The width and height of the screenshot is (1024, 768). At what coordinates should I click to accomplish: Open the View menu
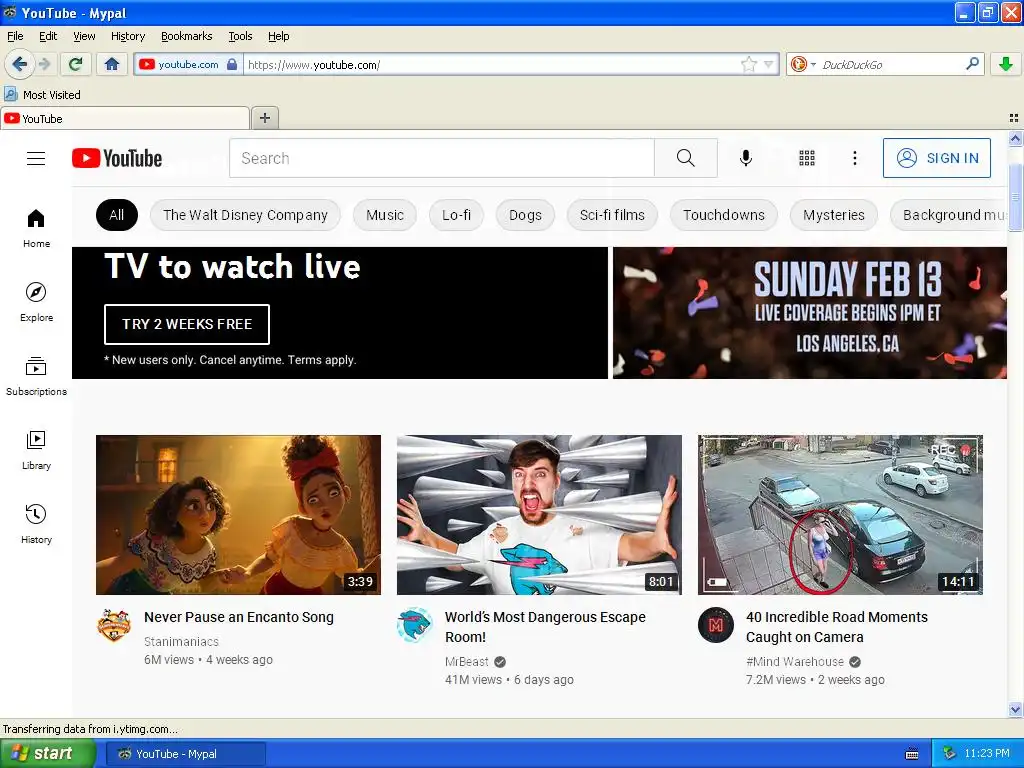coord(84,36)
